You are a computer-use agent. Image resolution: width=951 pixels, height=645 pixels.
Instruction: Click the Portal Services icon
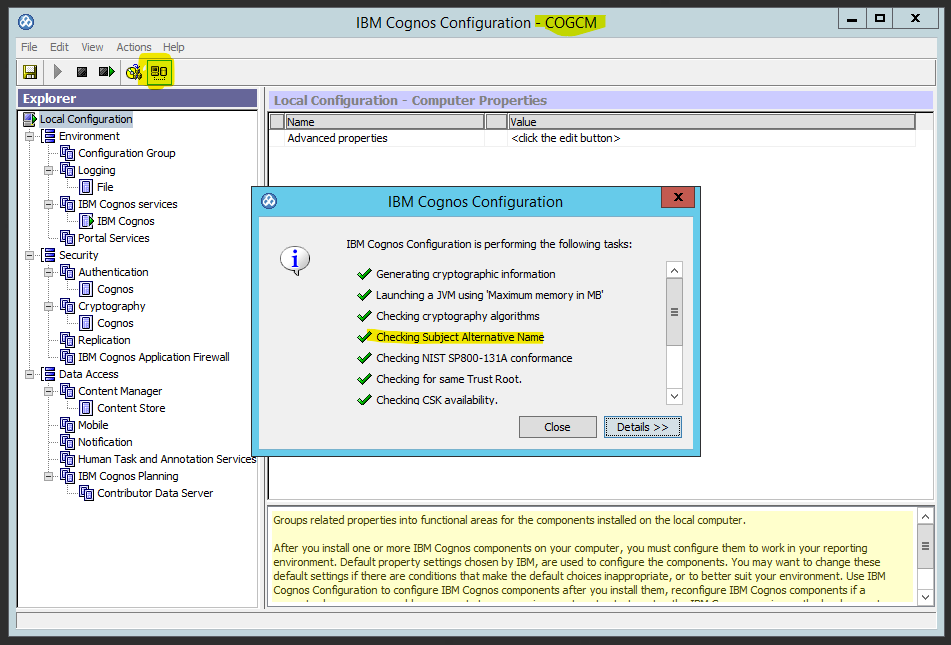pyautogui.click(x=67, y=238)
